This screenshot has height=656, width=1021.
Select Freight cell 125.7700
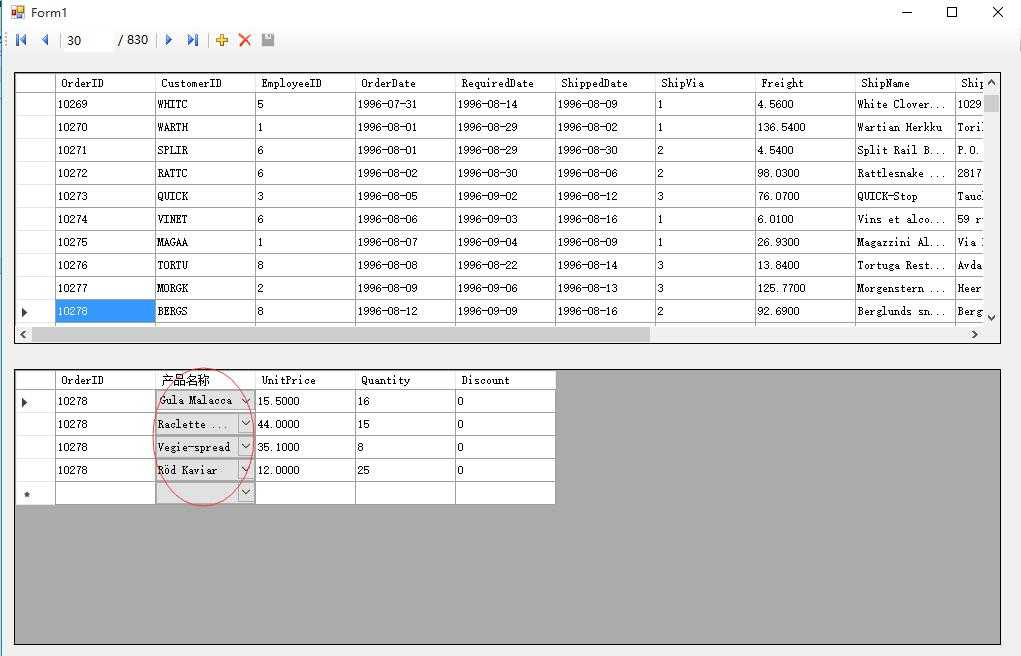pyautogui.click(x=805, y=288)
